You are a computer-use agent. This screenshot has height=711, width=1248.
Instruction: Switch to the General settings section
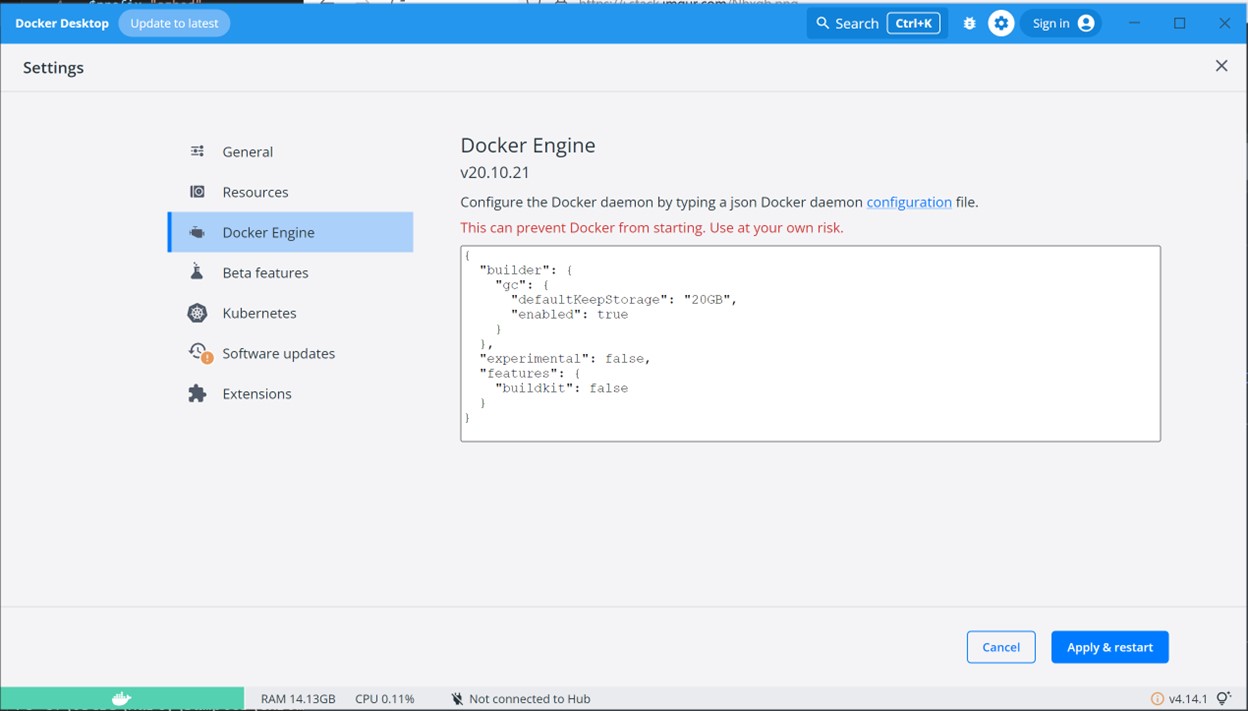point(247,151)
